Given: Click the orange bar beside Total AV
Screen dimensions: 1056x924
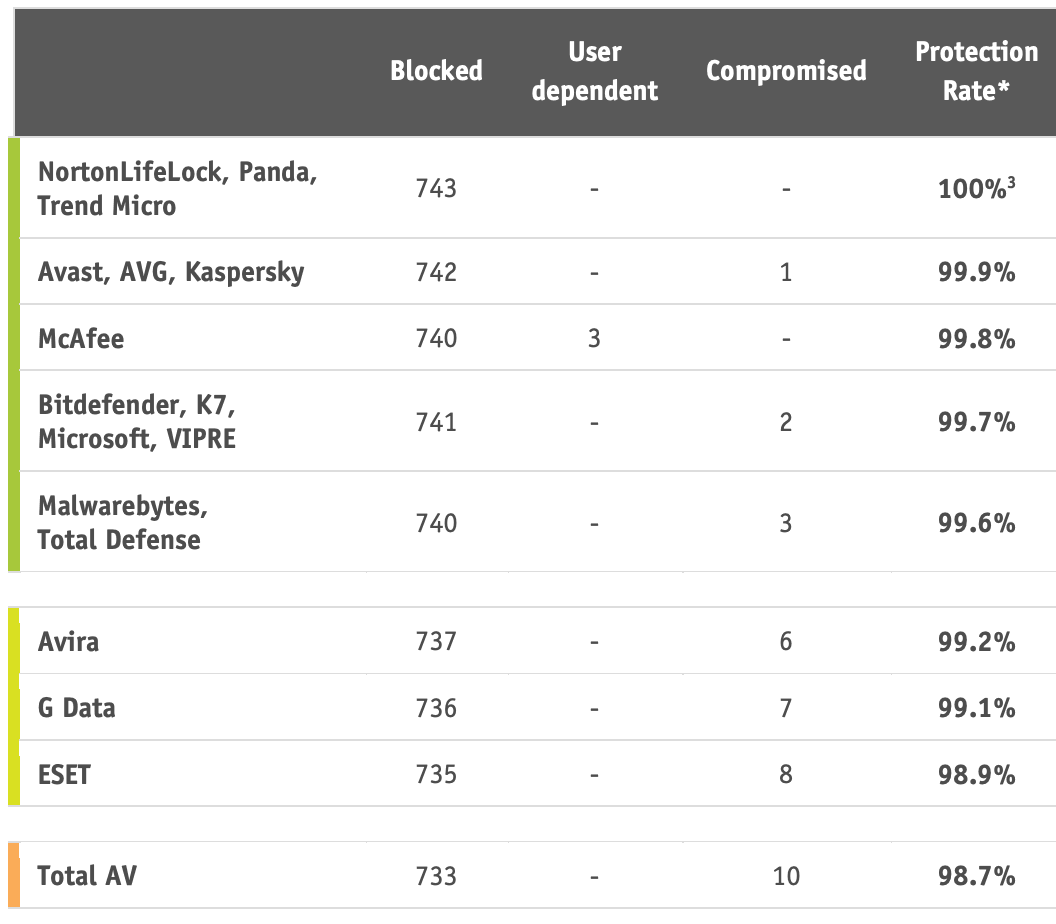Looking at the screenshot, I should point(13,876).
